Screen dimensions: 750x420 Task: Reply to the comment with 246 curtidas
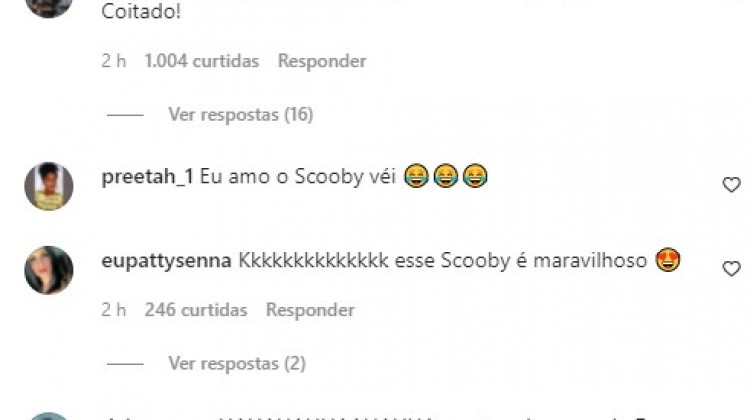click(x=310, y=310)
